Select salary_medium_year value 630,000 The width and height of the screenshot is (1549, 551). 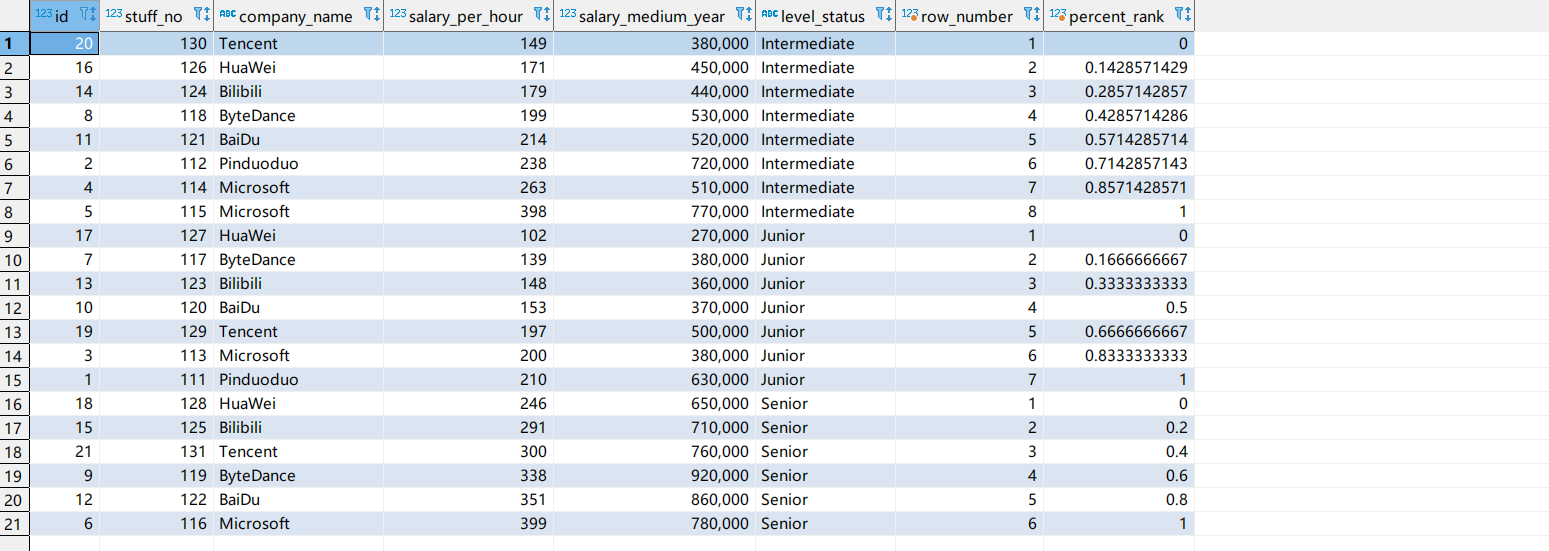pos(654,379)
